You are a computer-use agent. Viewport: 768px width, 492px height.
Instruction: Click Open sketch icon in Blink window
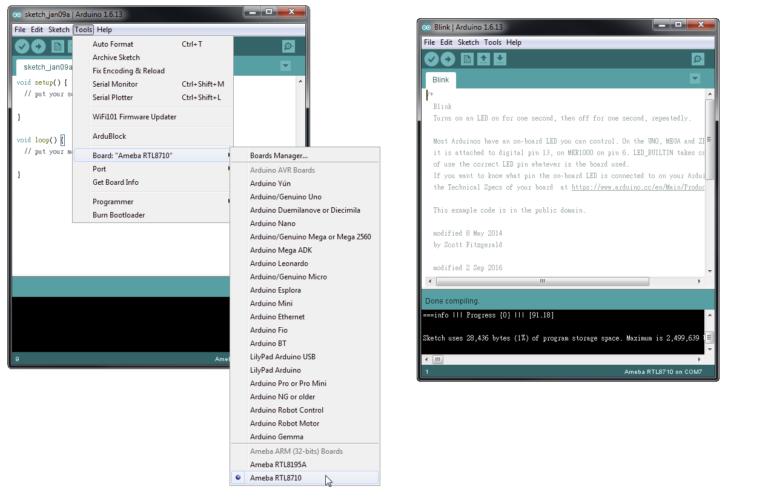483,59
